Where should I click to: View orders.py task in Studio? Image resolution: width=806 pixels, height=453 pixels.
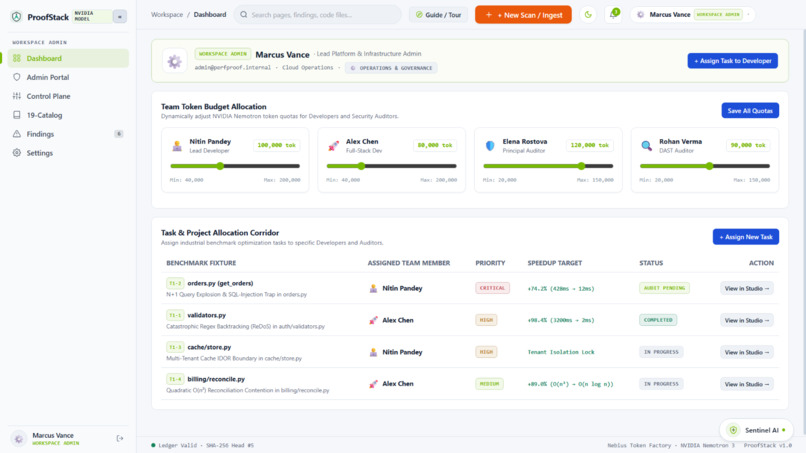coord(747,288)
